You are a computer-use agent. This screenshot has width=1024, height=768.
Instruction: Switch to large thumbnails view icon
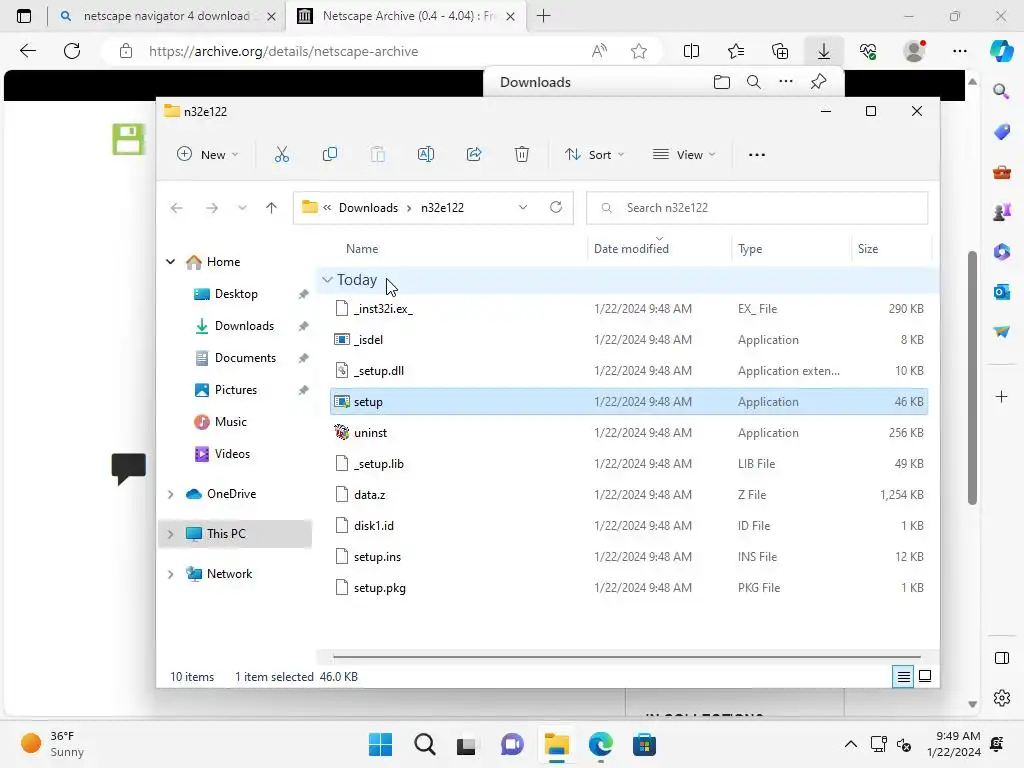tap(925, 677)
